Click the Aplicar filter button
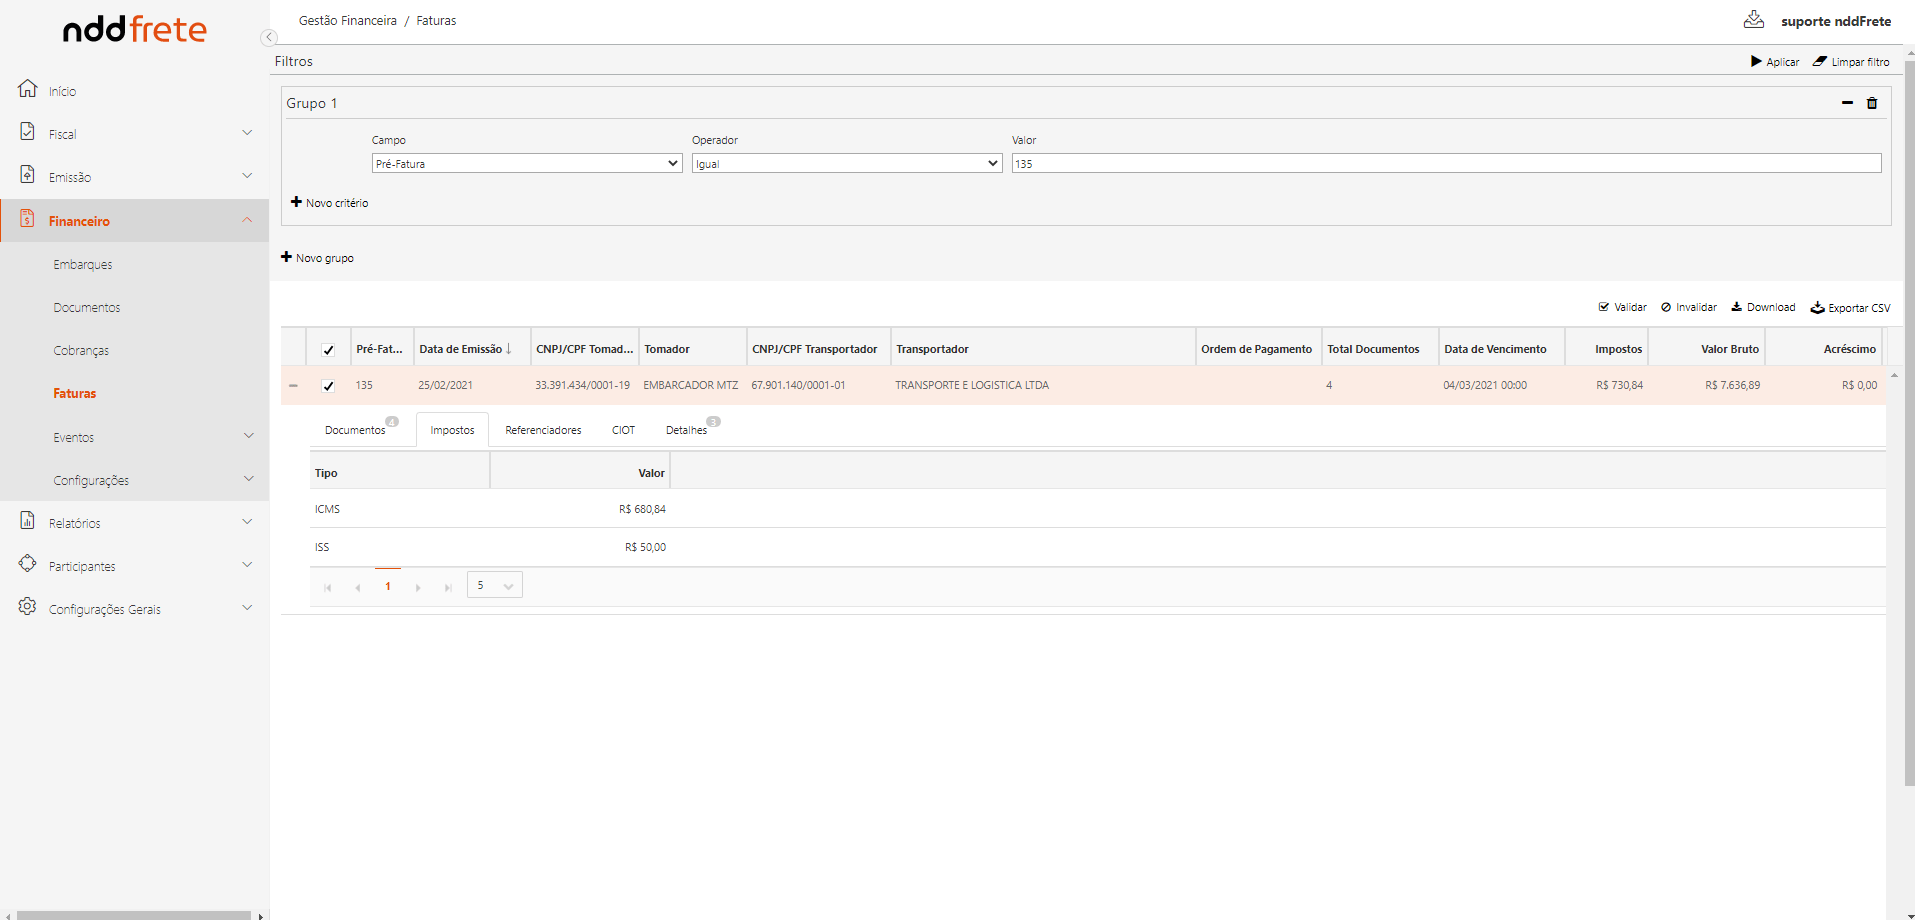1915x920 pixels. pos(1775,62)
